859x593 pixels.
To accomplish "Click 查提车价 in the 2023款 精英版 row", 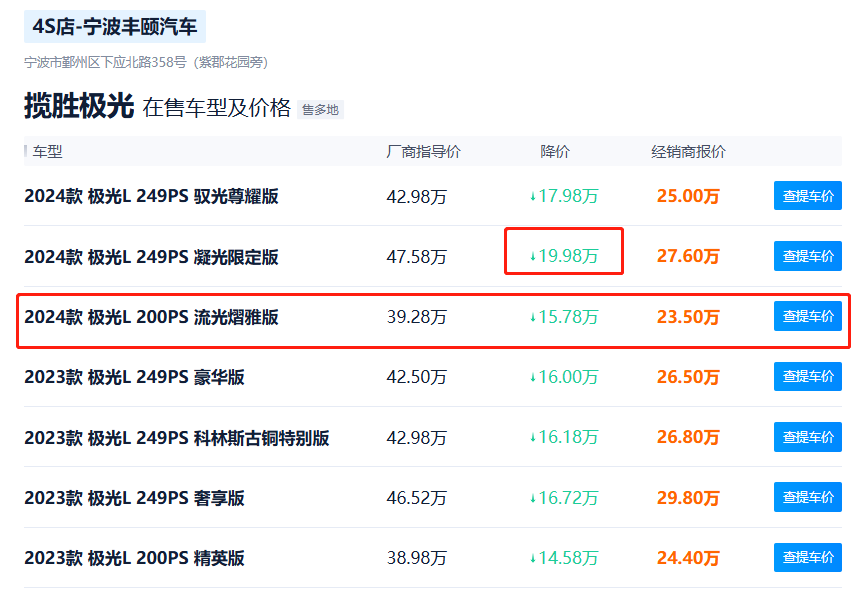I will point(808,557).
